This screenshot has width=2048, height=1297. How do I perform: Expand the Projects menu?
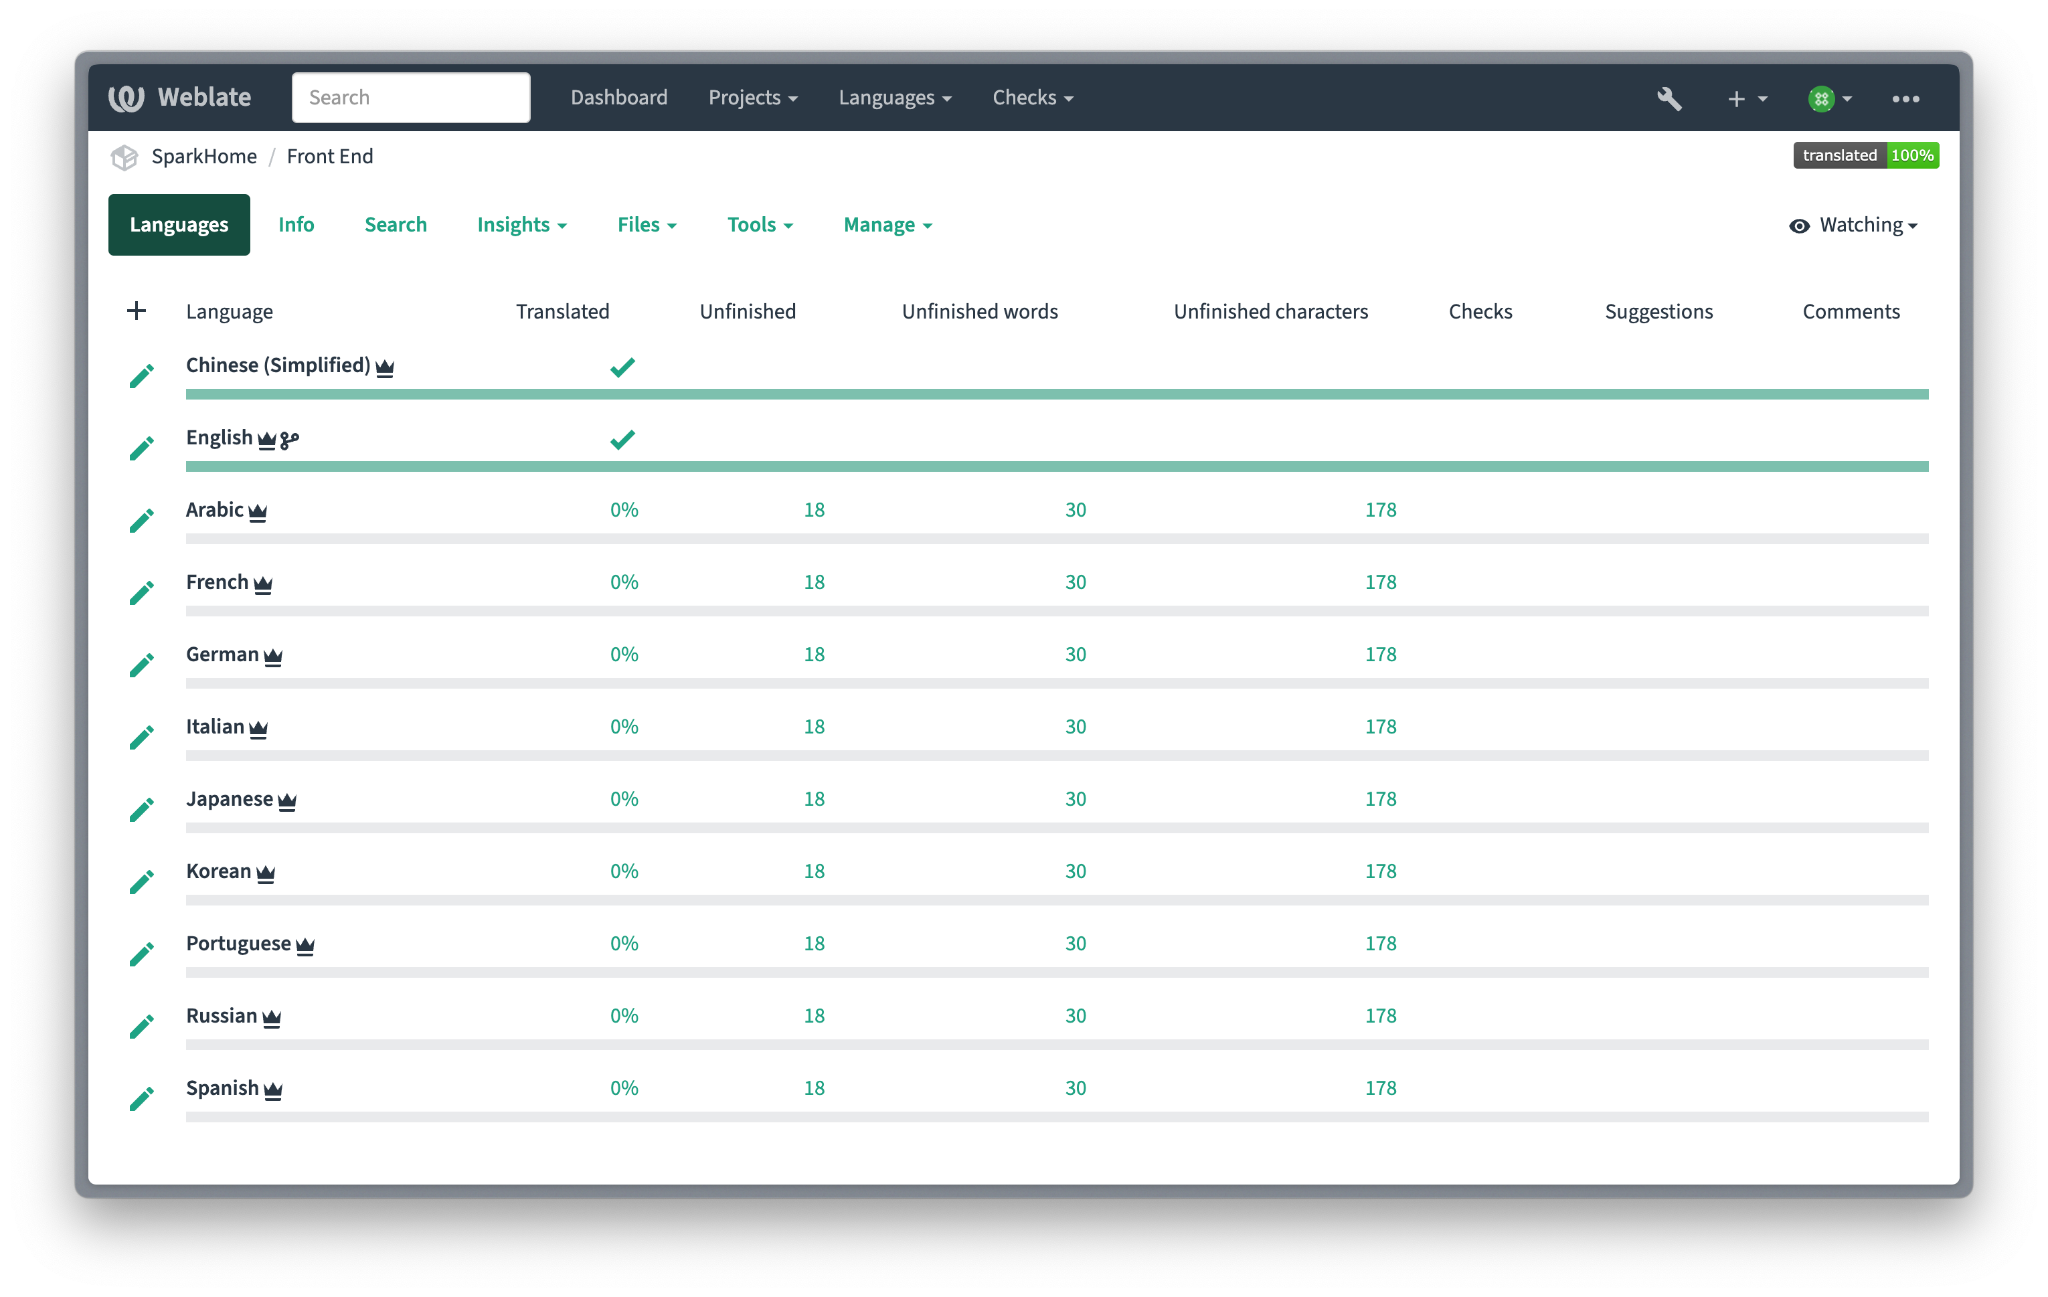(752, 98)
